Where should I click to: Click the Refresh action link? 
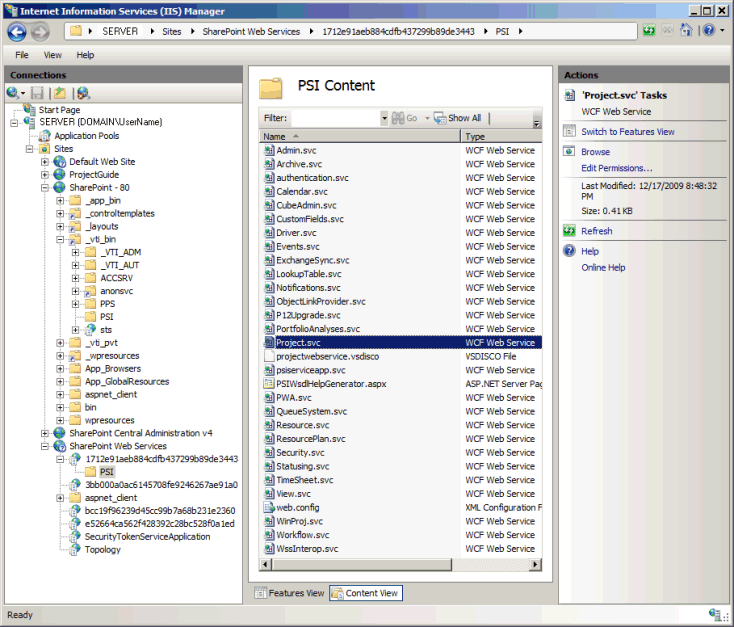[x=596, y=231]
